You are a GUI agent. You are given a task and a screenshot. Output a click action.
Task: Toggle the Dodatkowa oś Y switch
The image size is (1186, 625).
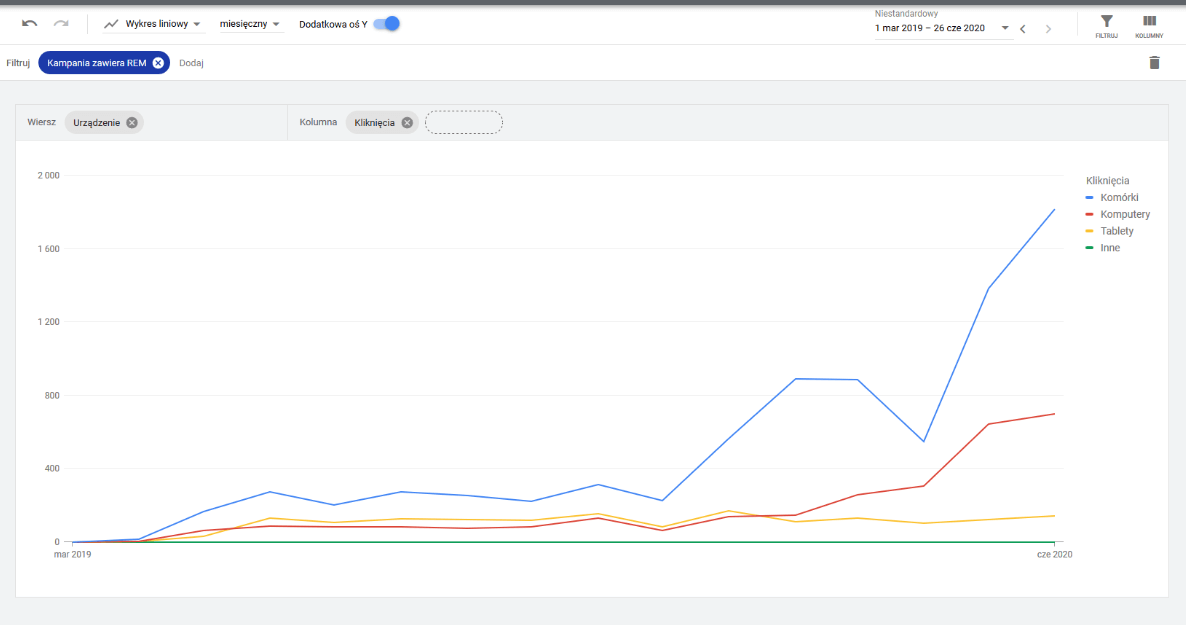(387, 23)
